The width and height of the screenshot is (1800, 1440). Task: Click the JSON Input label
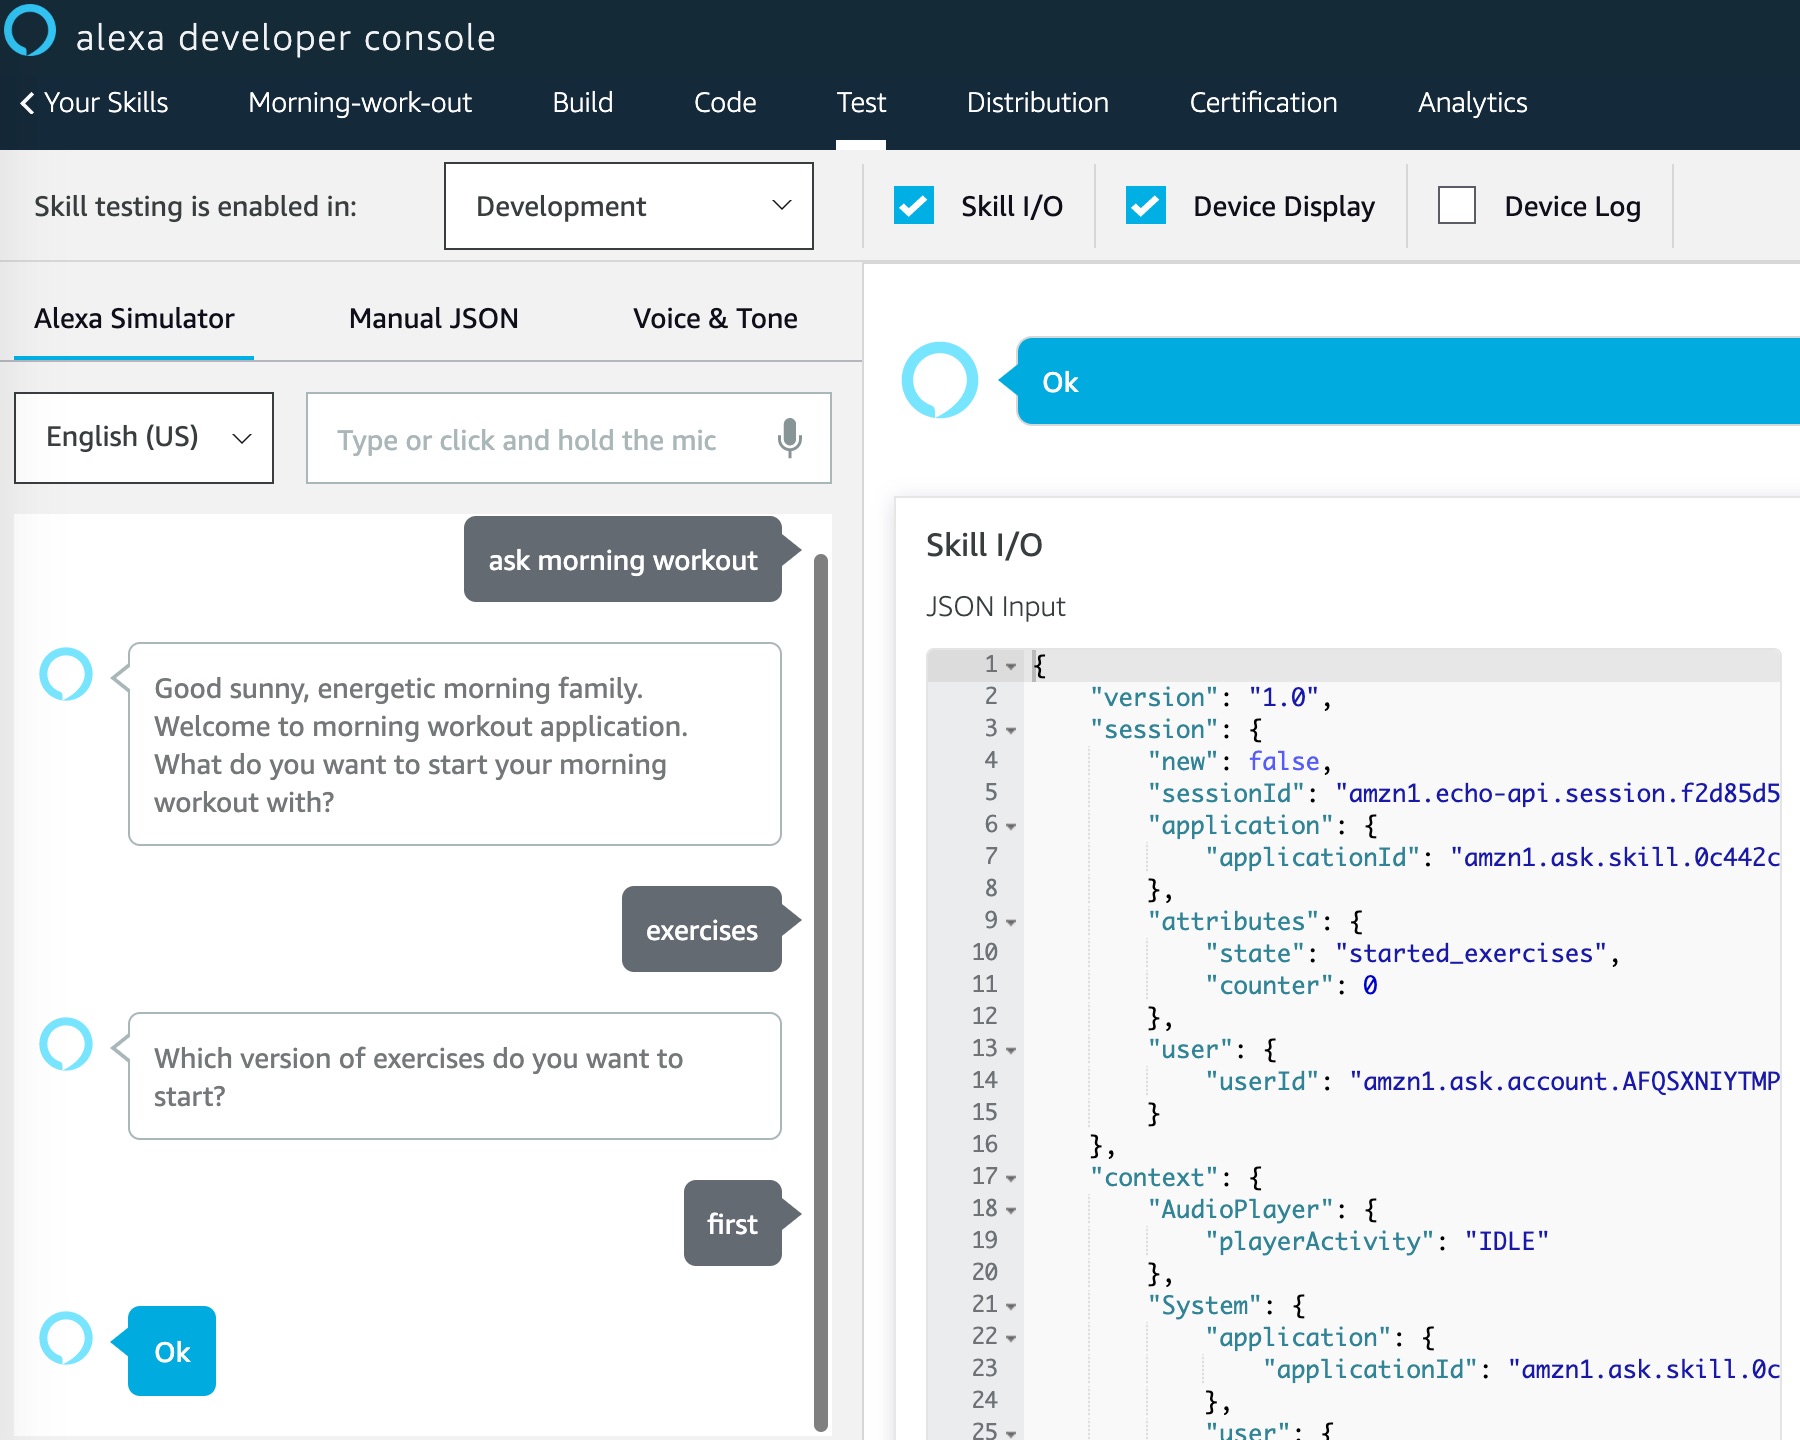point(996,606)
